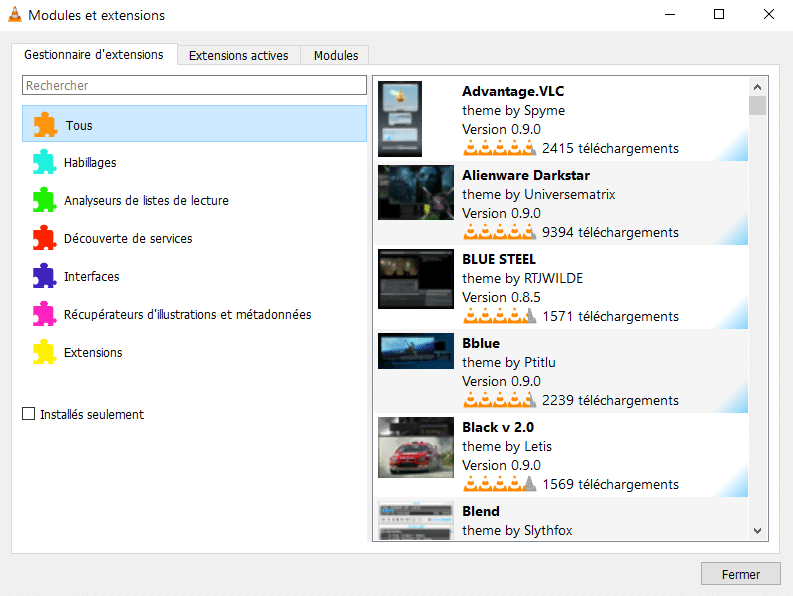Screen dimensions: 793x596
Task: Select the Black v 2.0 title
Action: point(498,427)
